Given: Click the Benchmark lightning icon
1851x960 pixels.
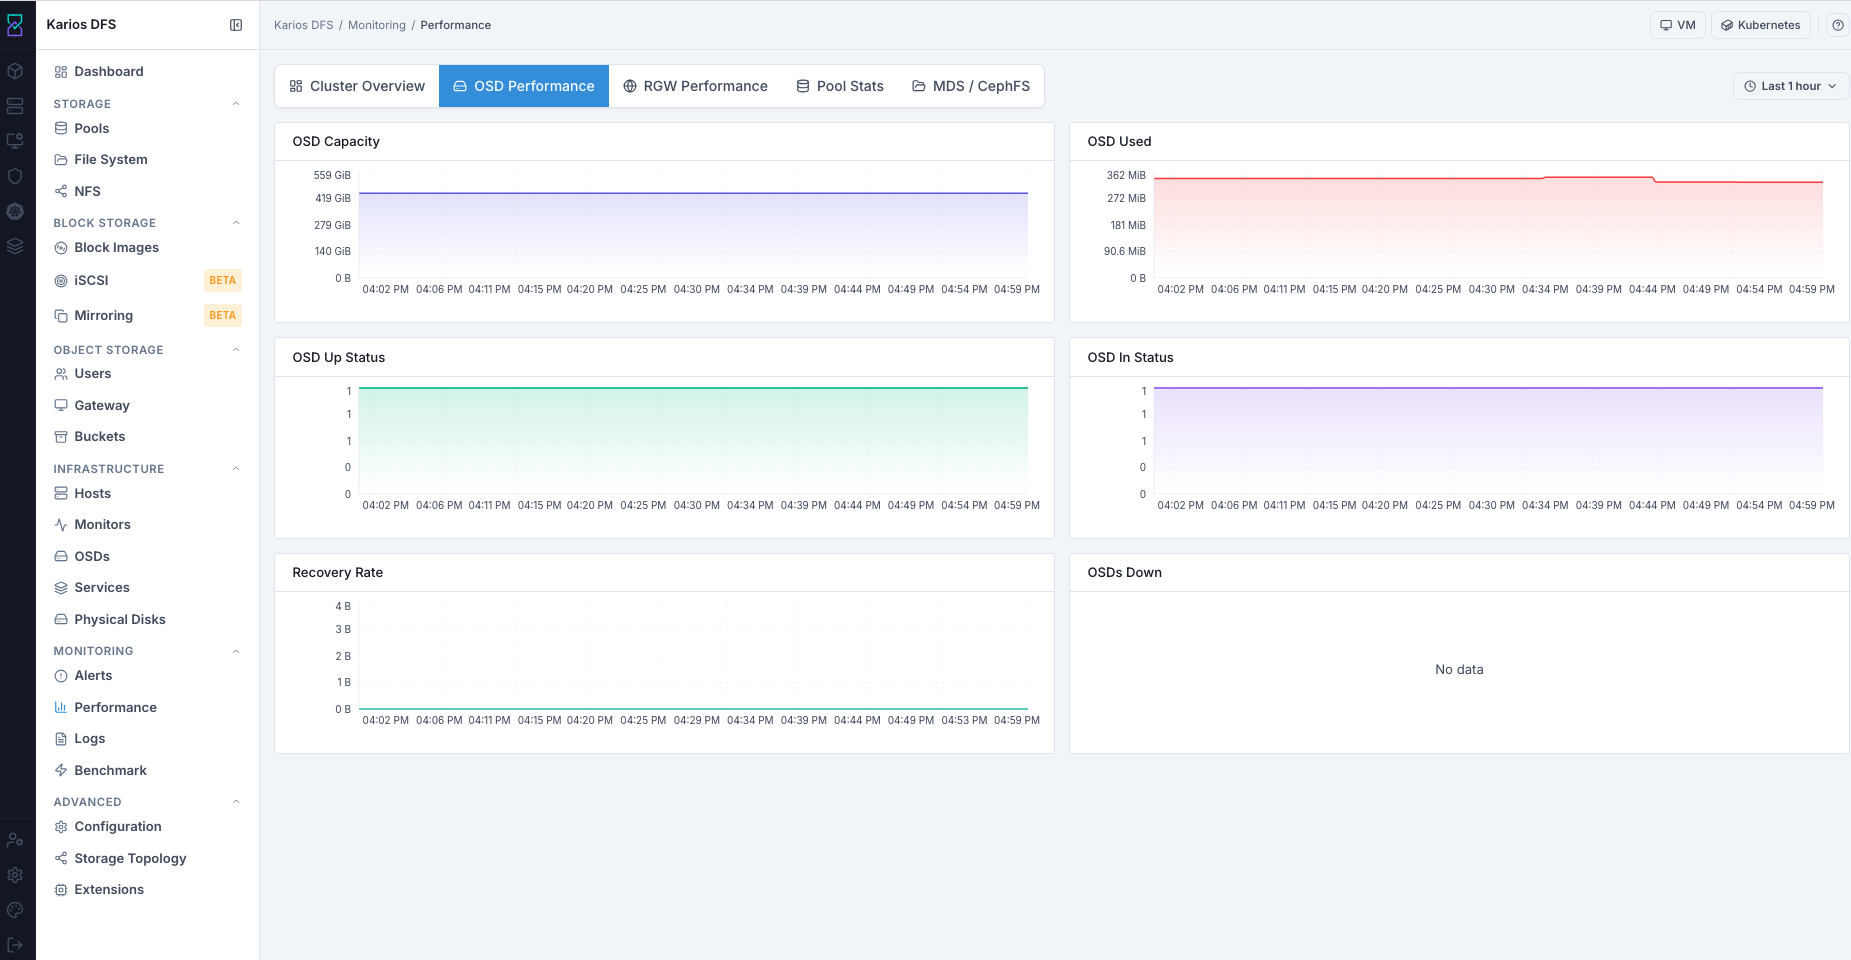Looking at the screenshot, I should (61, 771).
